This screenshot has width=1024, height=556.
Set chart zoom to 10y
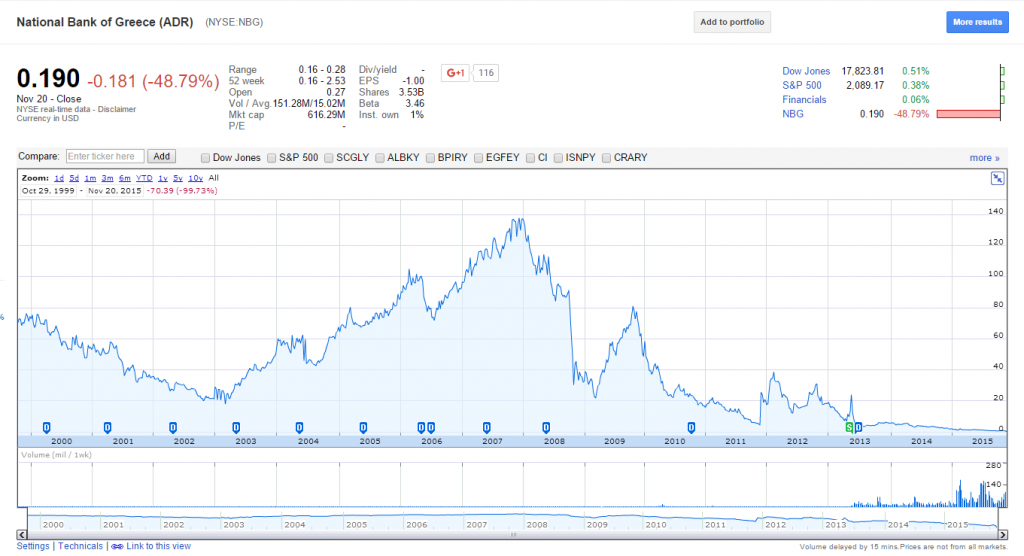point(195,178)
